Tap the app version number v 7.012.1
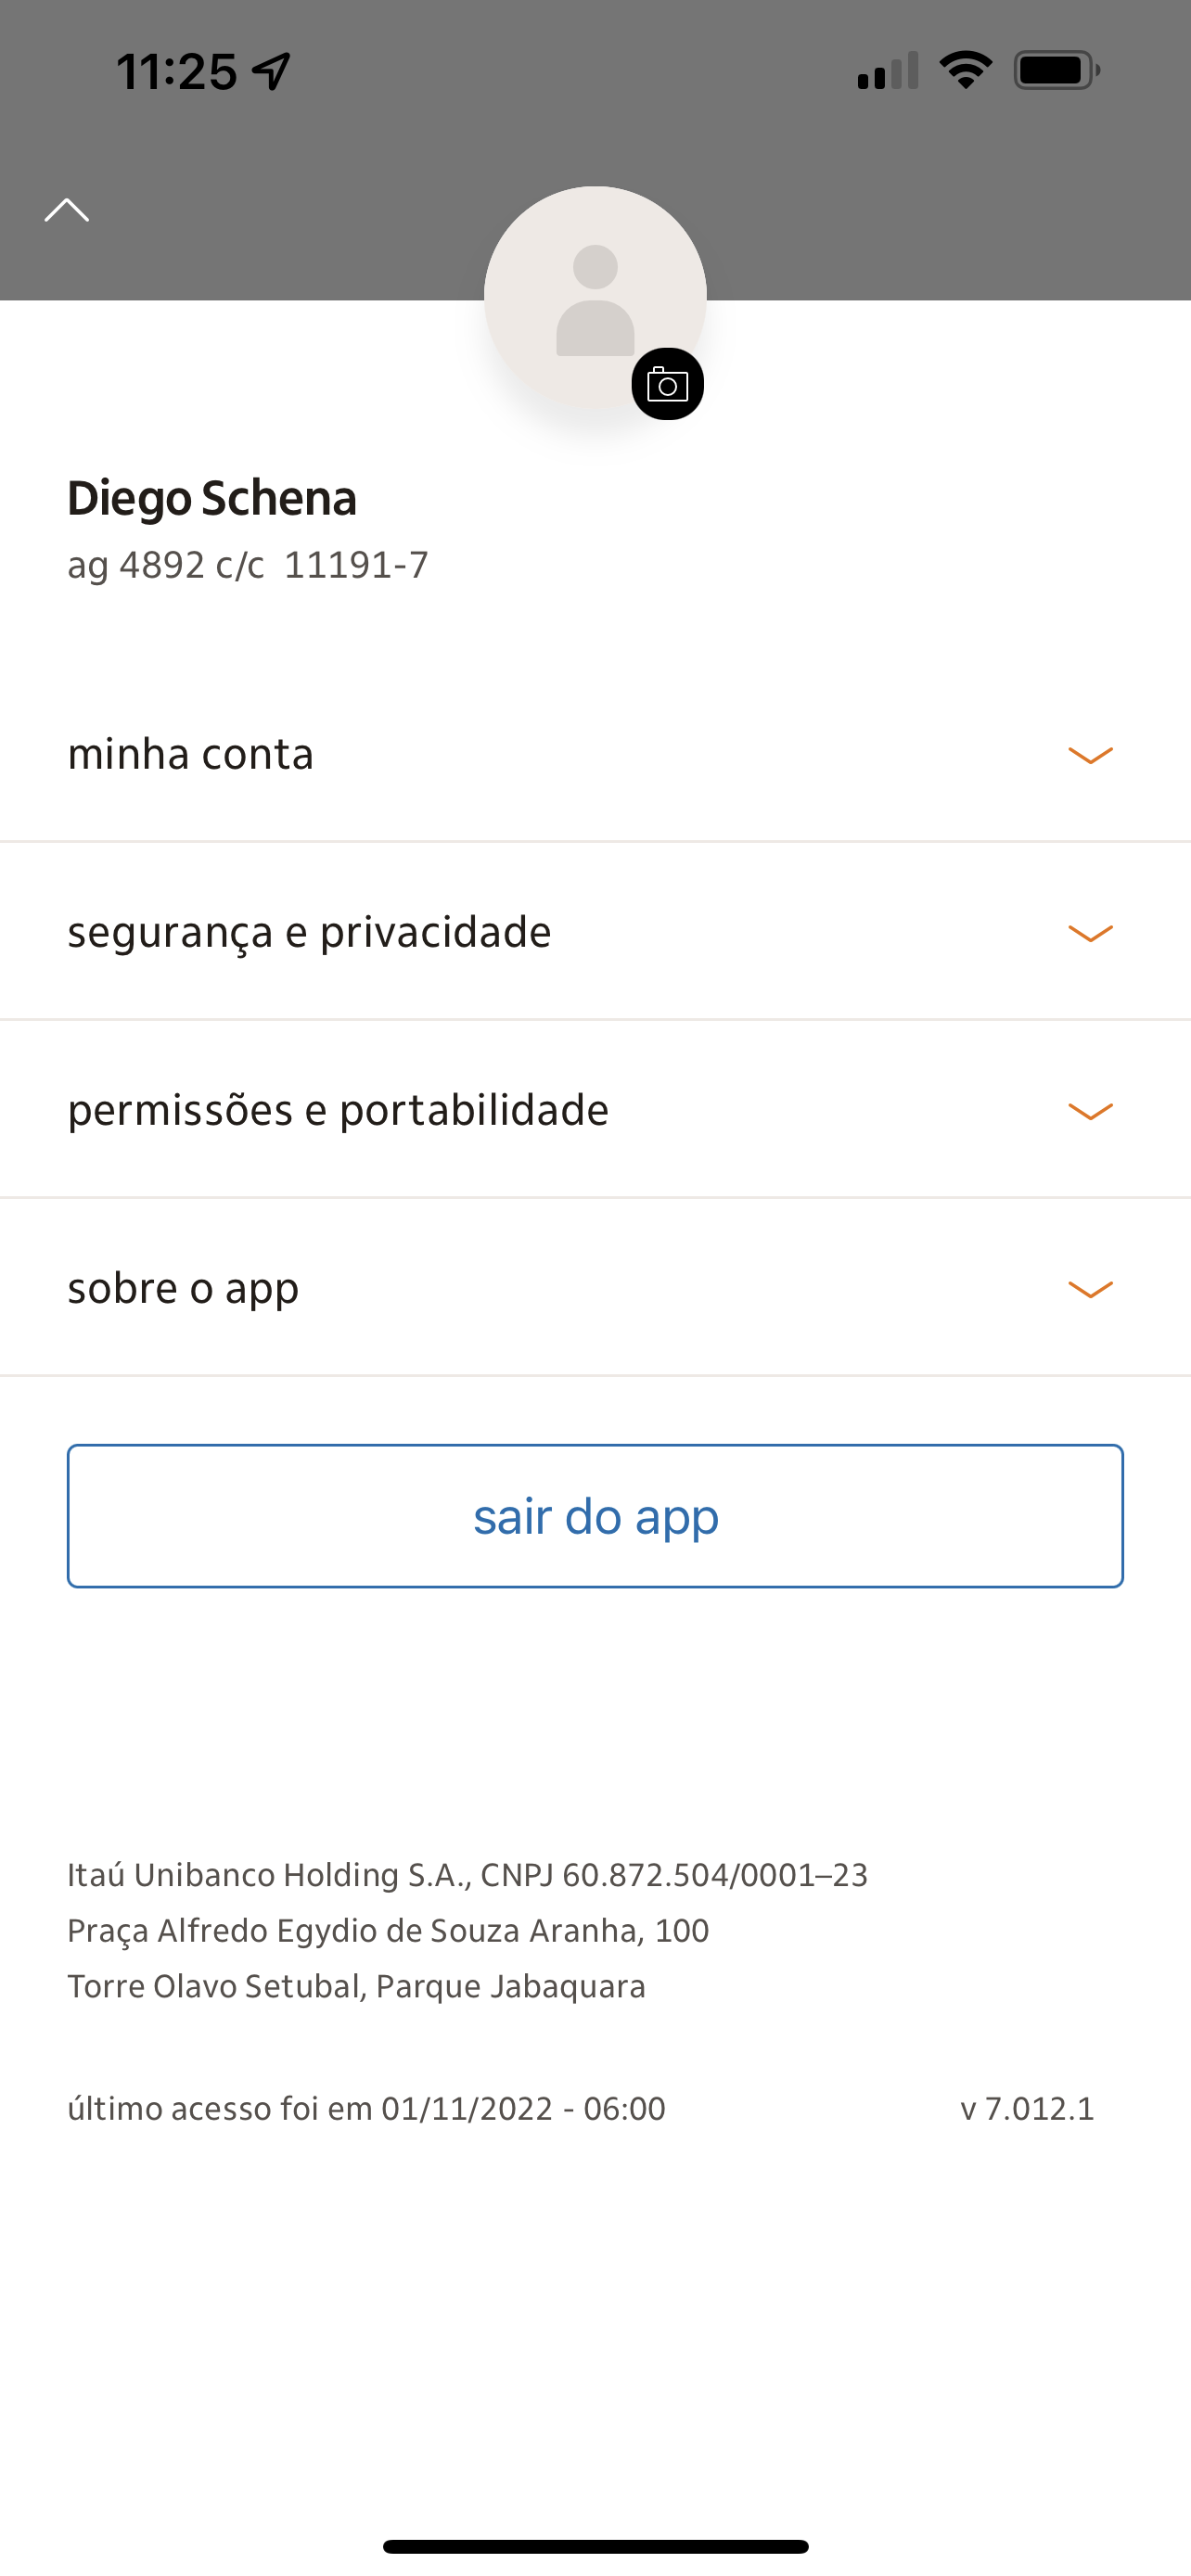This screenshot has height=2576, width=1191. coord(1027,2109)
